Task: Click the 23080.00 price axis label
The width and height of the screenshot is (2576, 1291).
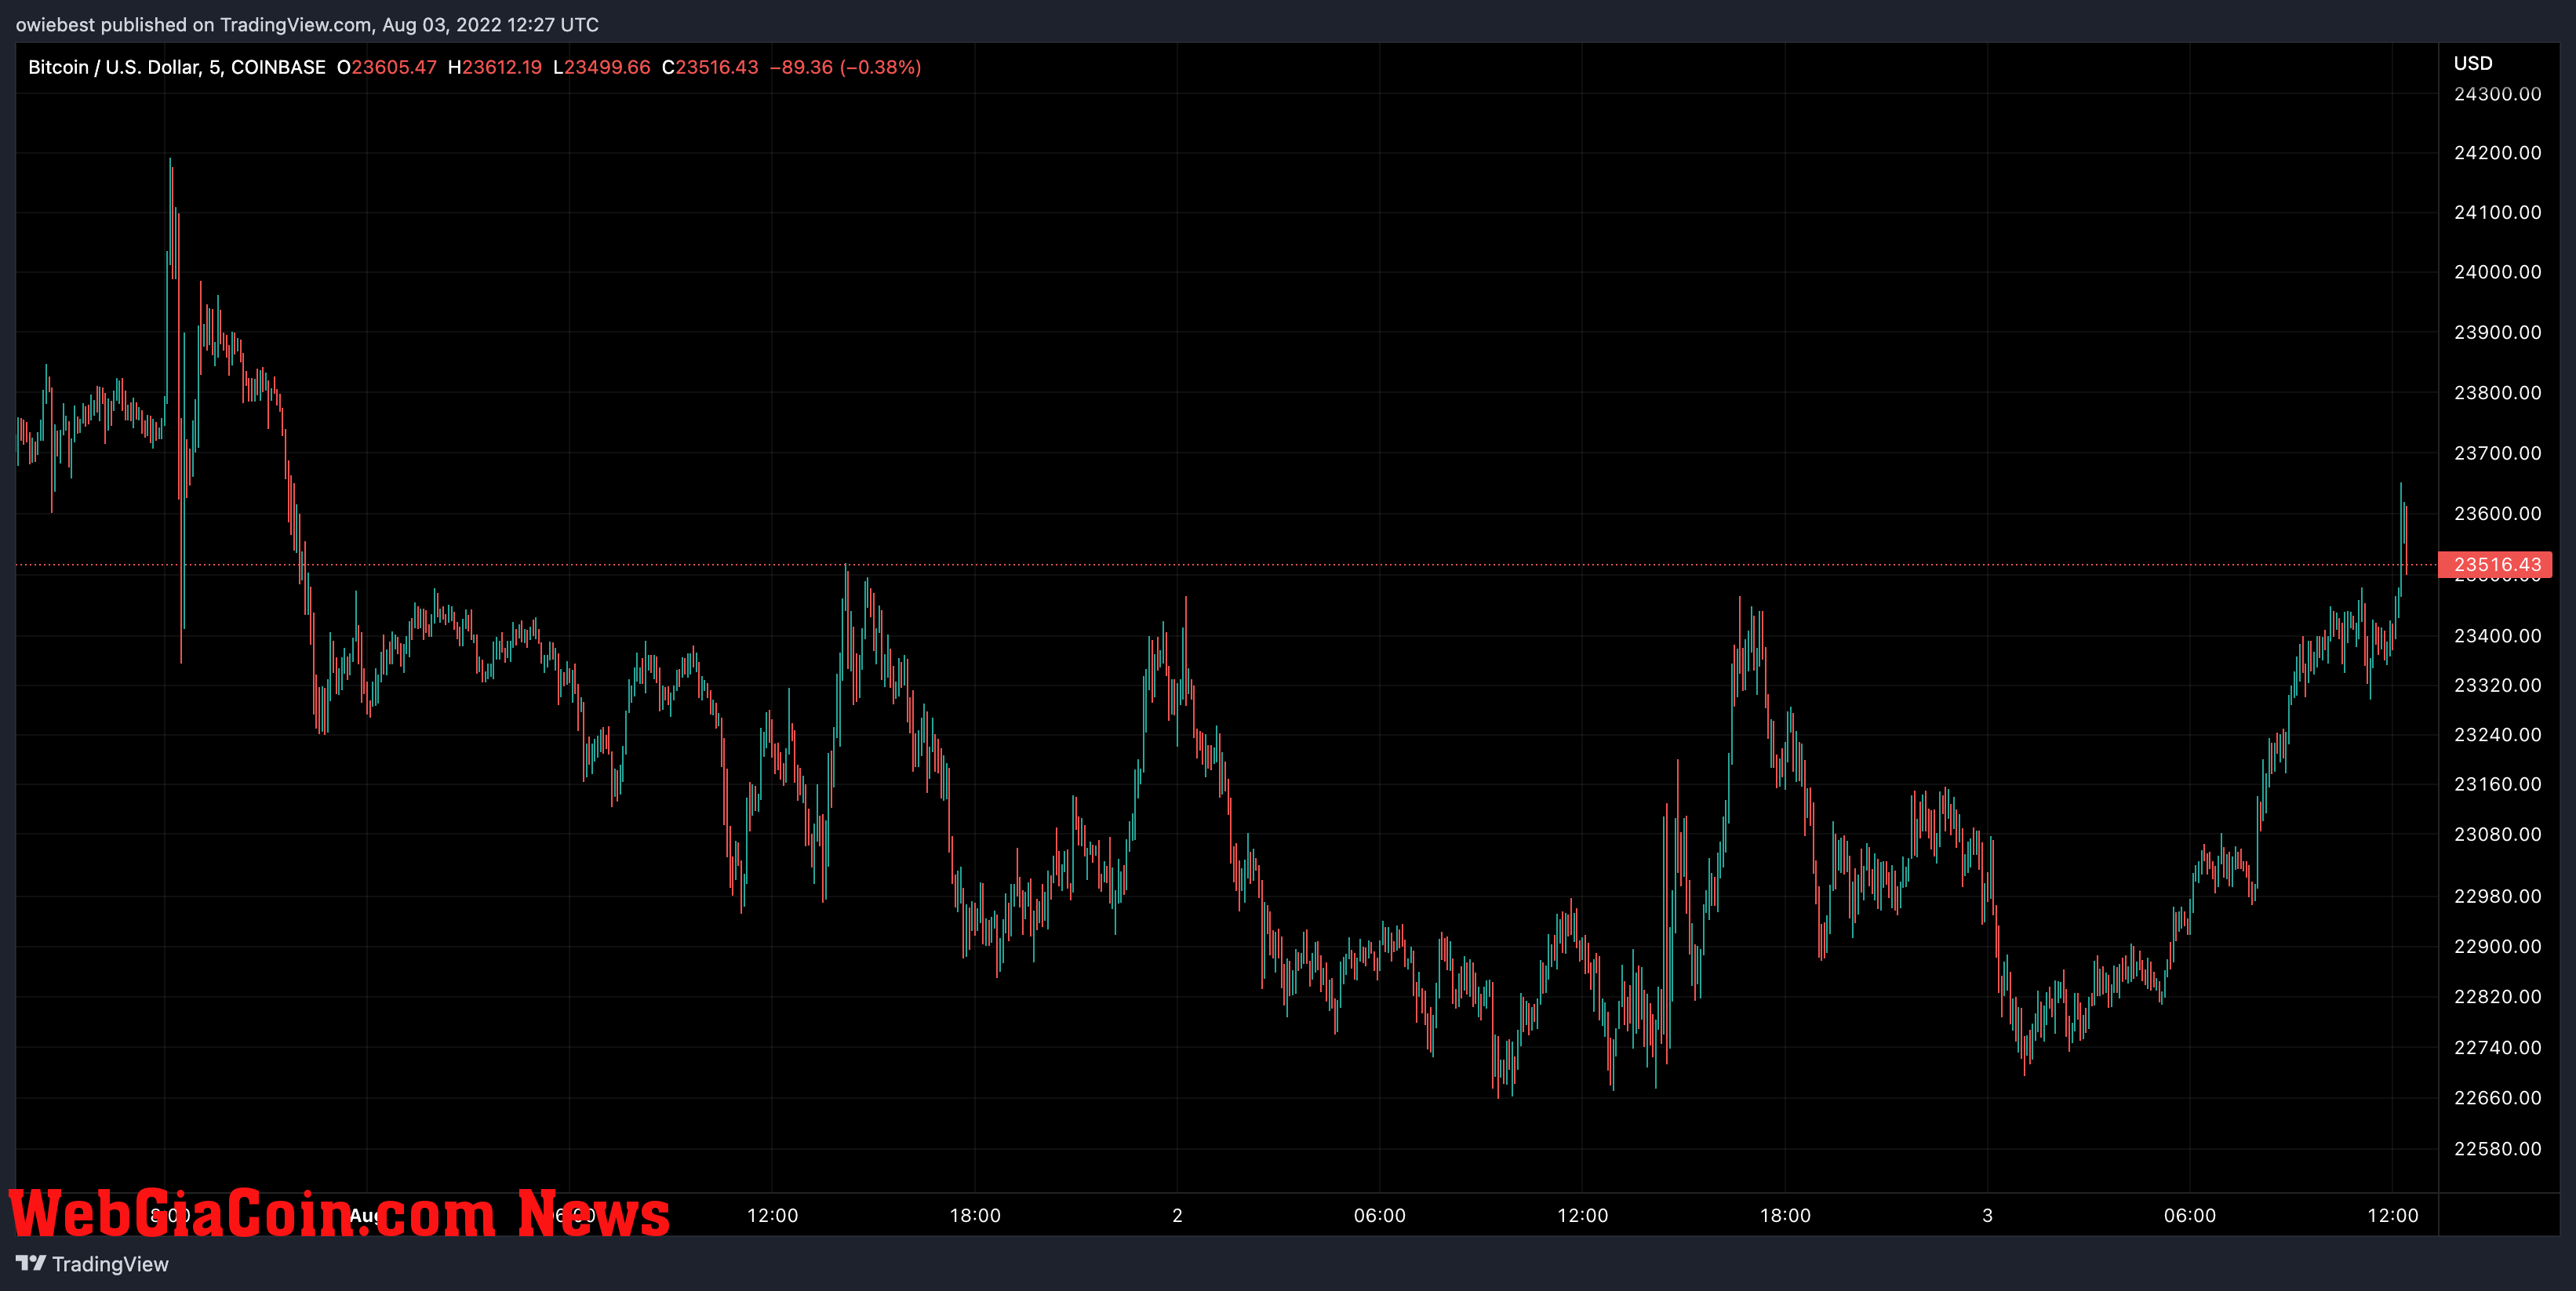Action: tap(2497, 834)
